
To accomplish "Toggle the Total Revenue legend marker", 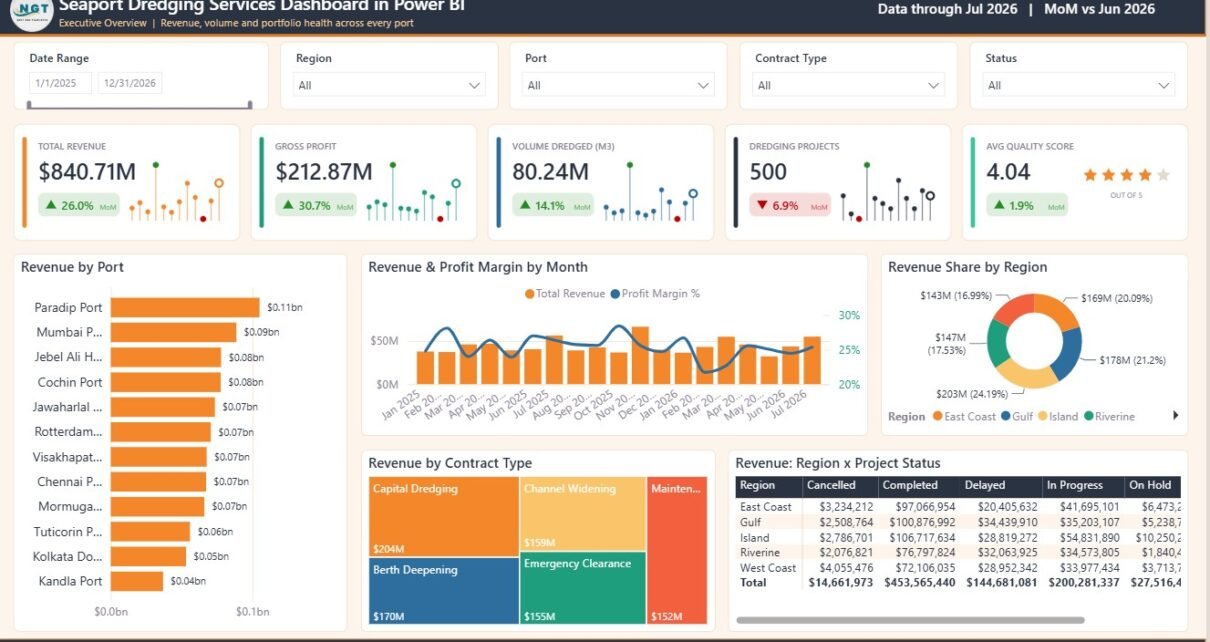I will point(530,294).
